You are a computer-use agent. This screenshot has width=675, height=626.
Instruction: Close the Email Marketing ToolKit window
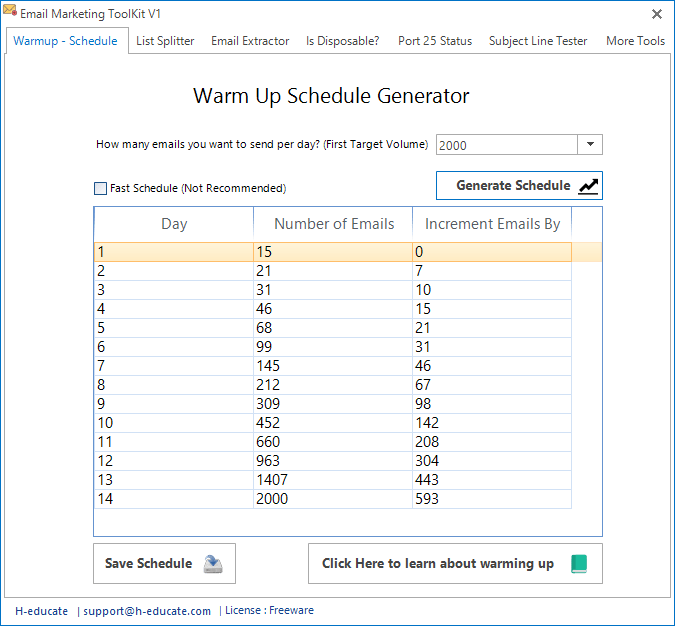[x=656, y=14]
